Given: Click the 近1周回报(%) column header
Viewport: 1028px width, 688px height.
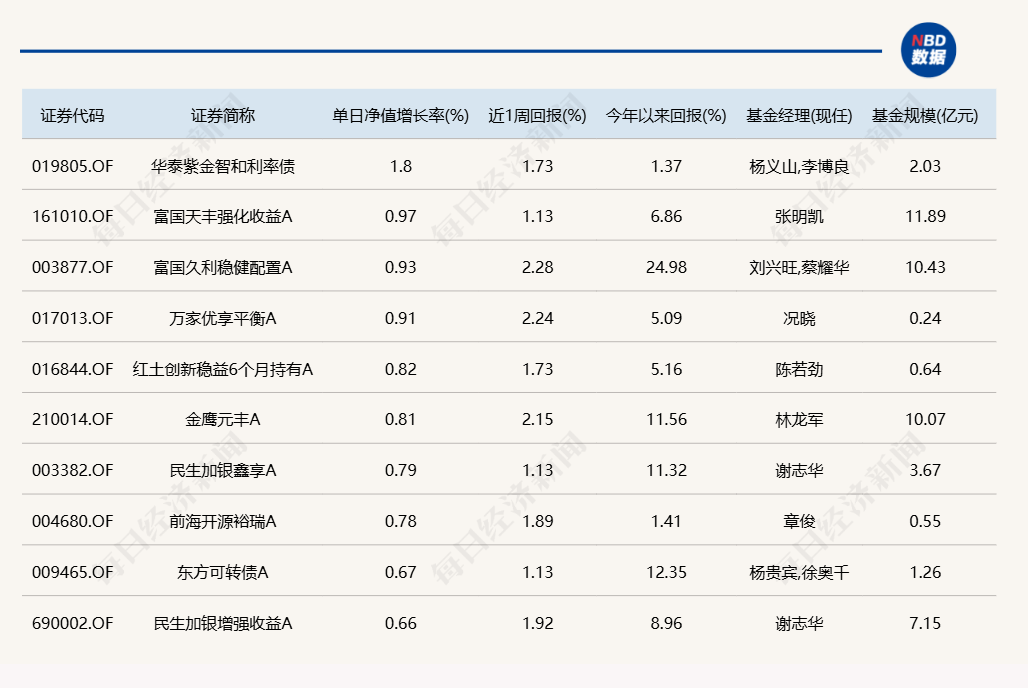Looking at the screenshot, I should [538, 115].
